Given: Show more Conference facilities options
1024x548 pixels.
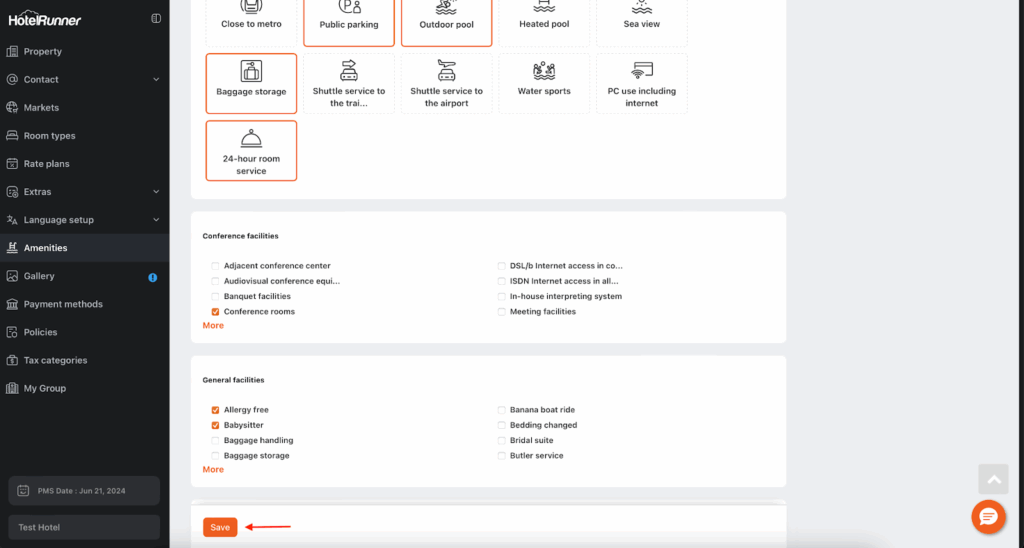Looking at the screenshot, I should coord(213,326).
